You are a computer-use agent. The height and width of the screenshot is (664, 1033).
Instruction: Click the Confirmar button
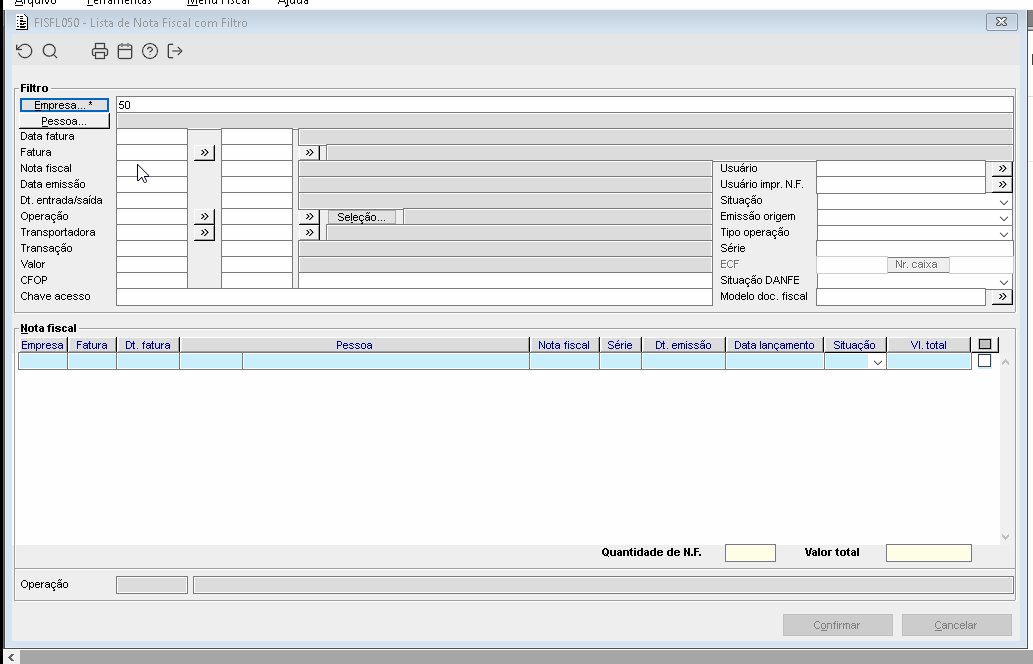[x=837, y=625]
